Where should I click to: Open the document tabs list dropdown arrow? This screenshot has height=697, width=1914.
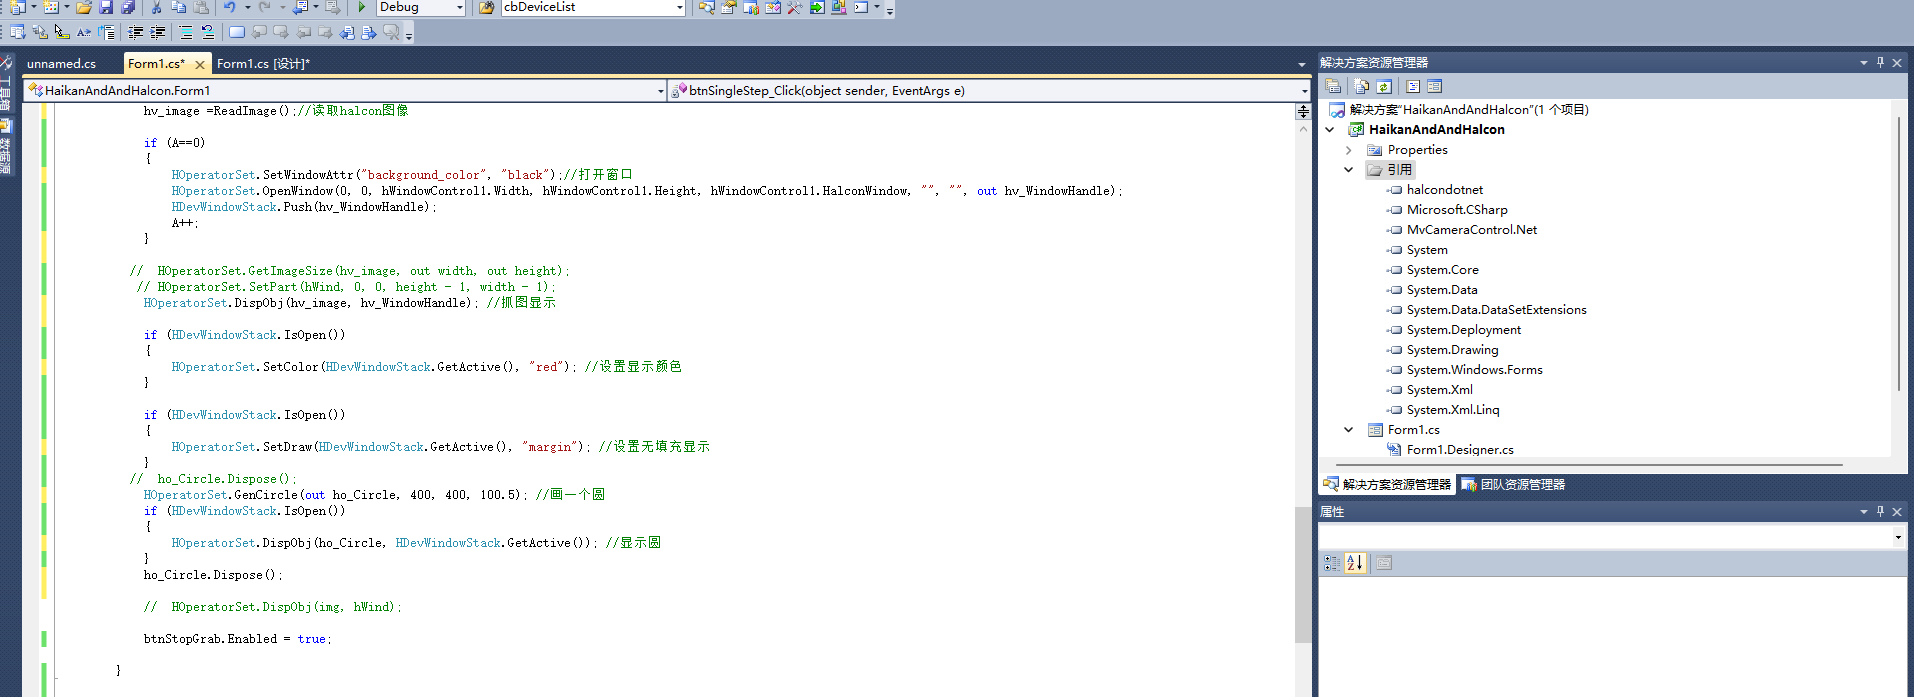click(x=1302, y=64)
